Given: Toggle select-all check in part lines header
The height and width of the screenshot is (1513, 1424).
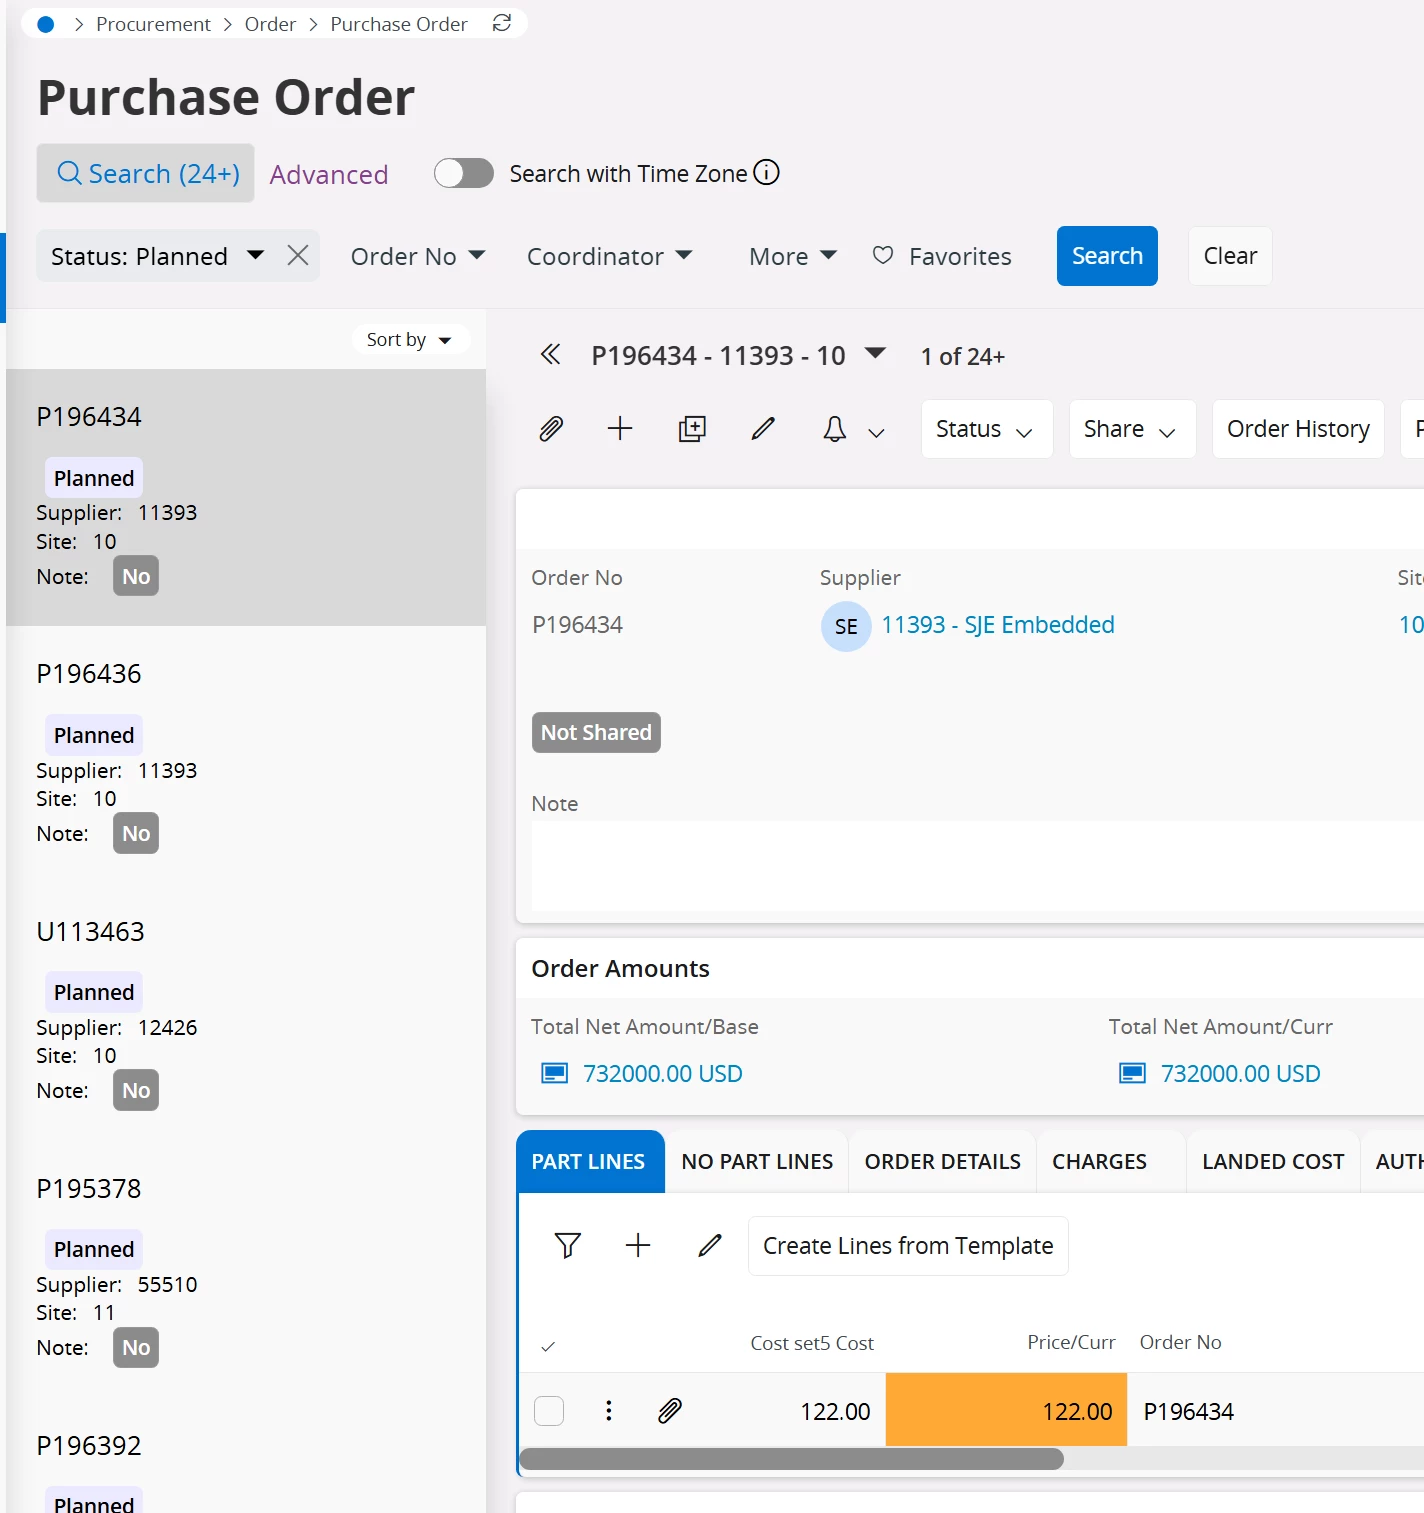Looking at the screenshot, I should point(548,1346).
